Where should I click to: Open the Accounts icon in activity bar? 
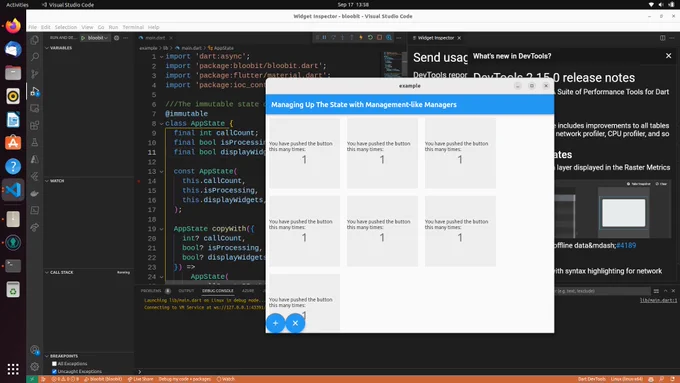coord(35,350)
